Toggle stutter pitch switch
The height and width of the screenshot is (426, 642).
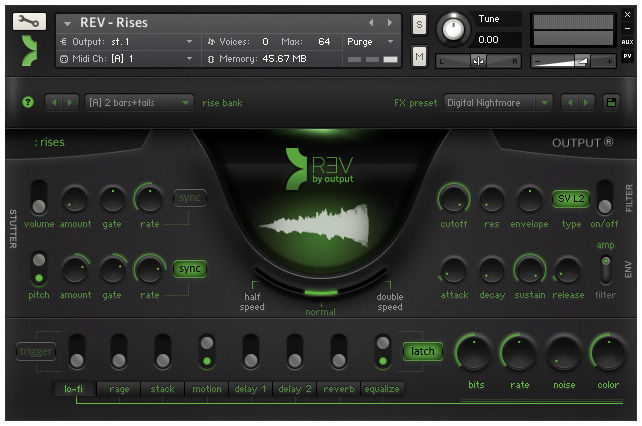[39, 269]
